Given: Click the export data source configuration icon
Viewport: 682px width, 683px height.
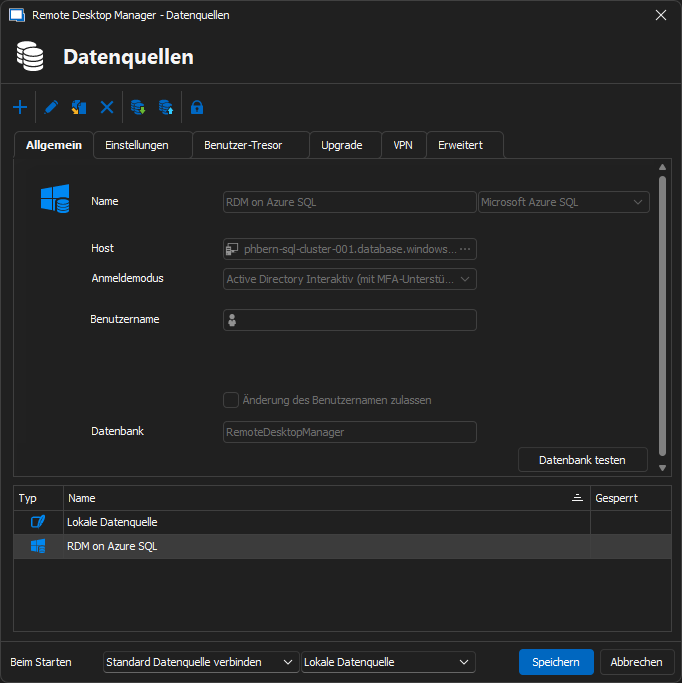Looking at the screenshot, I should tap(166, 107).
